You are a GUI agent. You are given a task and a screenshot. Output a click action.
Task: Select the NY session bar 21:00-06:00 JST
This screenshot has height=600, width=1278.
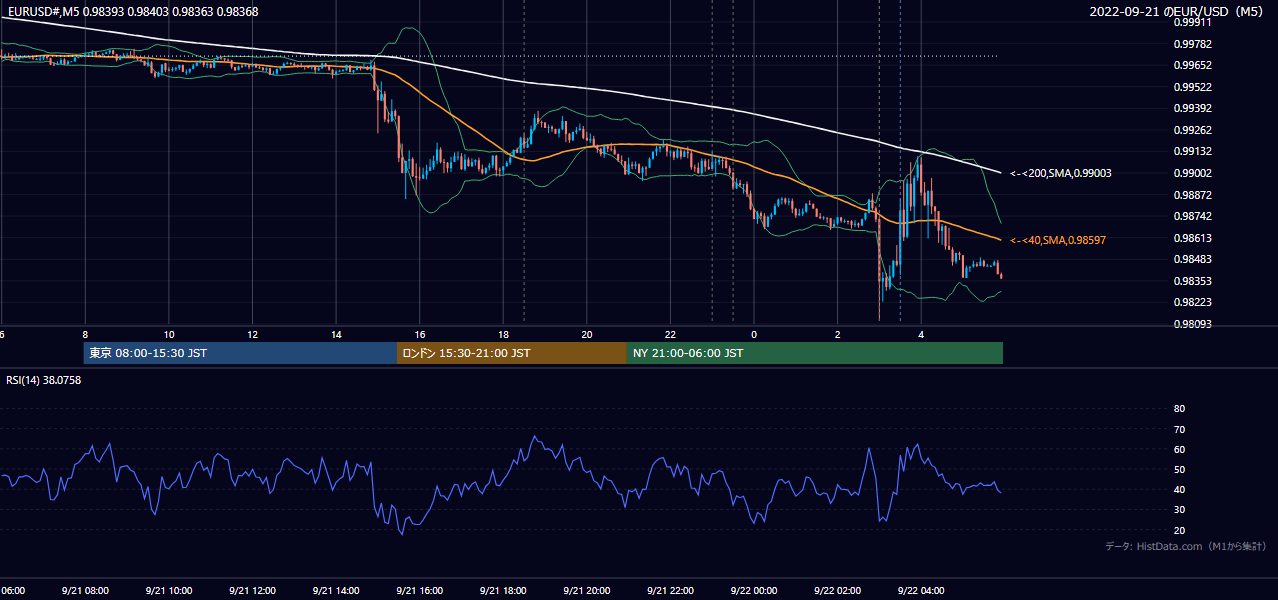pos(815,353)
